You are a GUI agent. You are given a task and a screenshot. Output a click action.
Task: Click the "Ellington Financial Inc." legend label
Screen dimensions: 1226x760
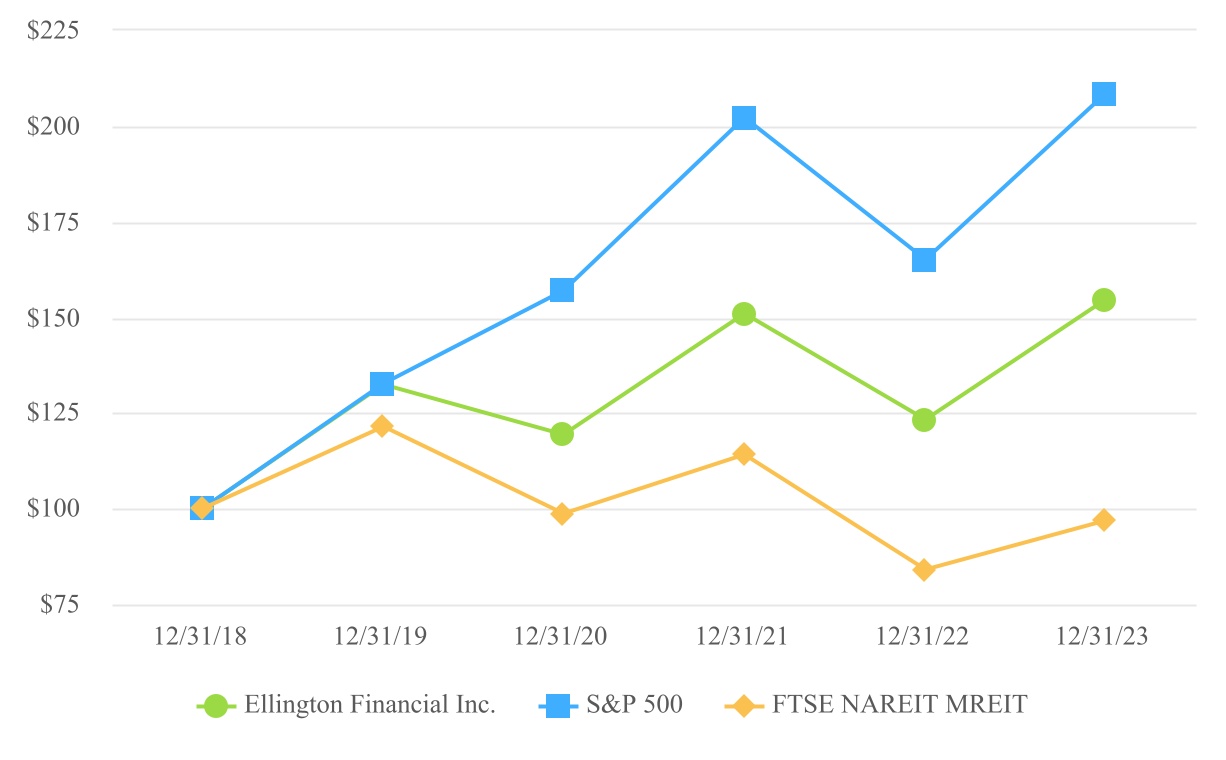click(370, 705)
